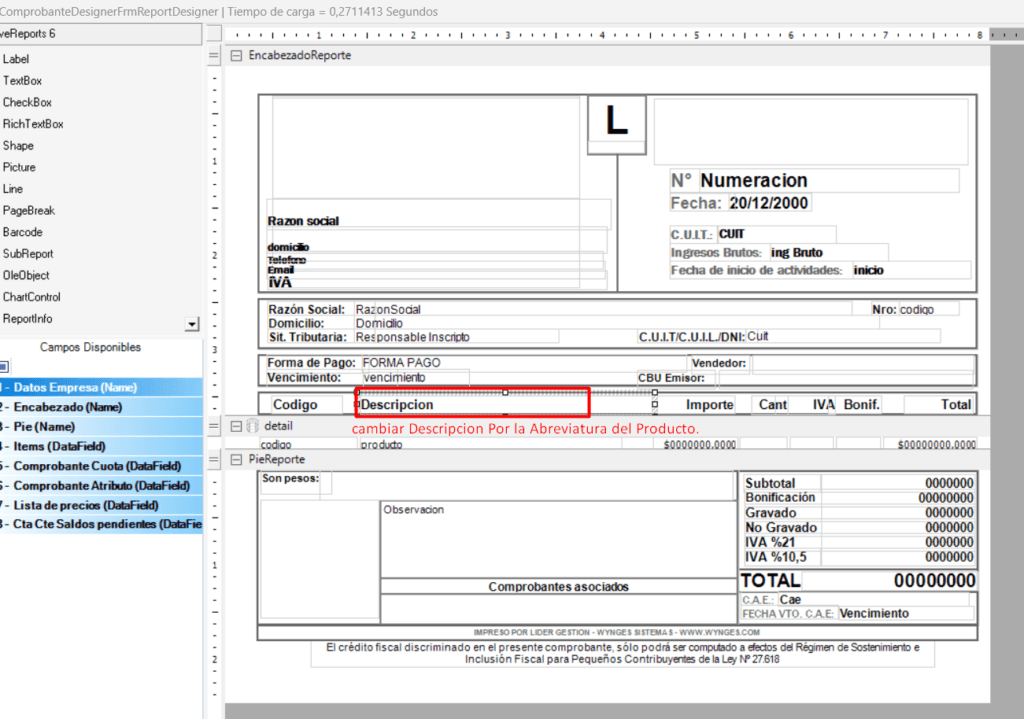1024x719 pixels.
Task: Pick the TextBox control from toolbox
Action: click(x=22, y=81)
